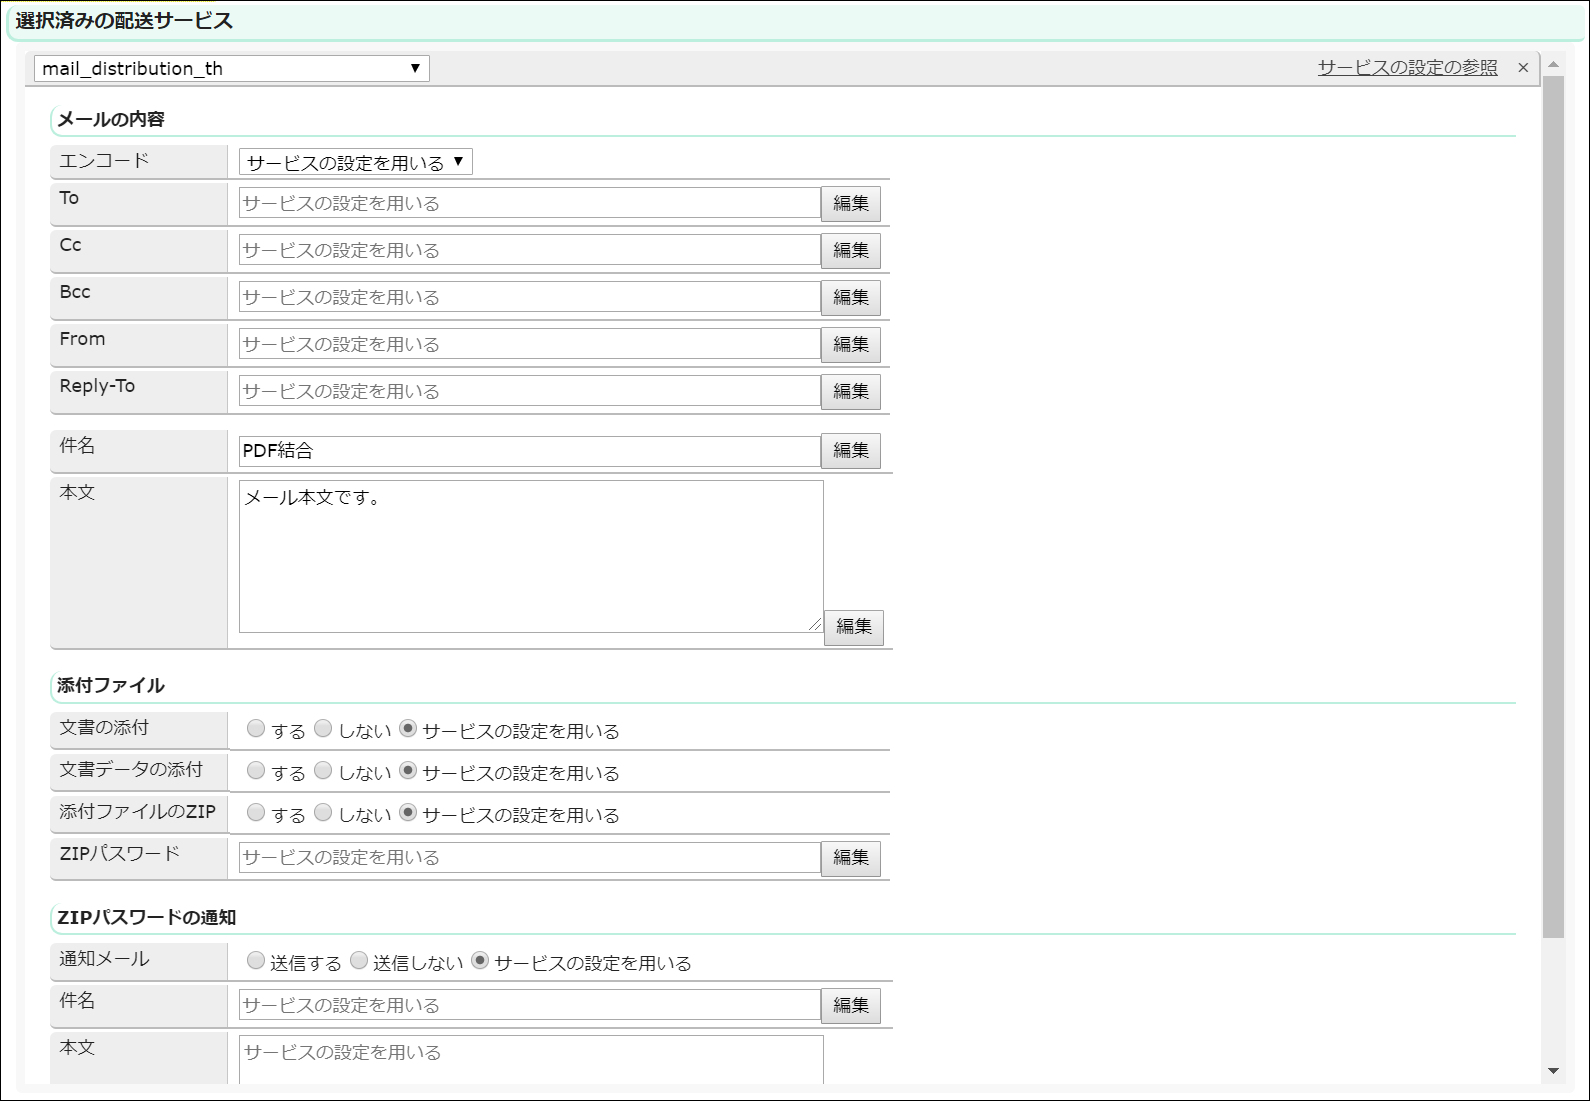Edit the 件名 PDF結合 subject via 編集
Image resolution: width=1590 pixels, height=1101 pixels.
850,451
